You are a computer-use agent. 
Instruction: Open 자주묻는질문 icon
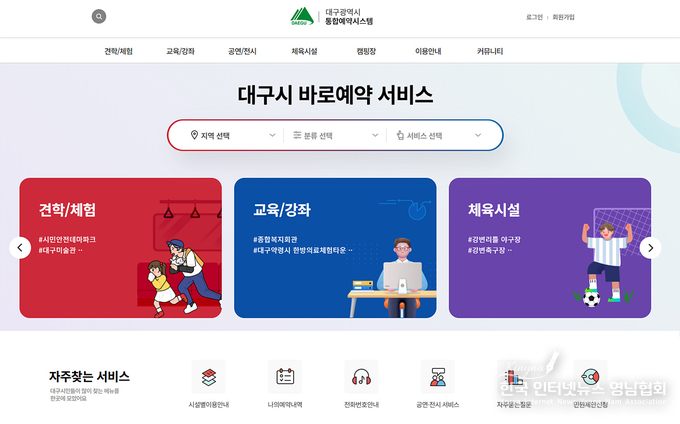(x=514, y=377)
